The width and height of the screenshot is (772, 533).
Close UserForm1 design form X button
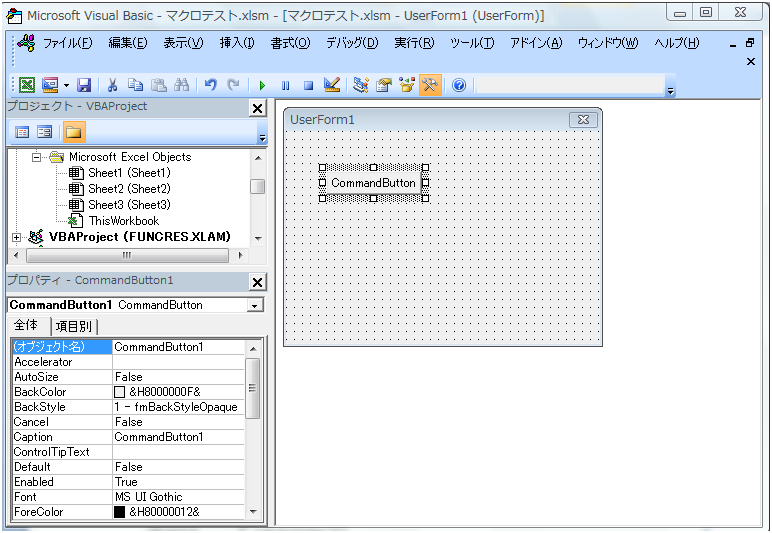click(x=583, y=120)
